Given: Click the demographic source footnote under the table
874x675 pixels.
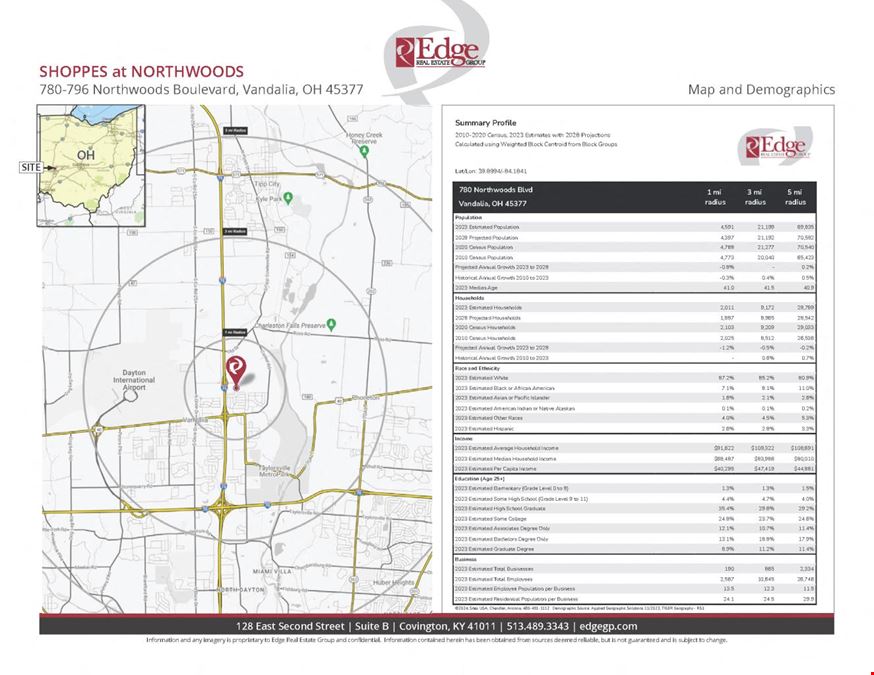Looking at the screenshot, I should (x=580, y=608).
